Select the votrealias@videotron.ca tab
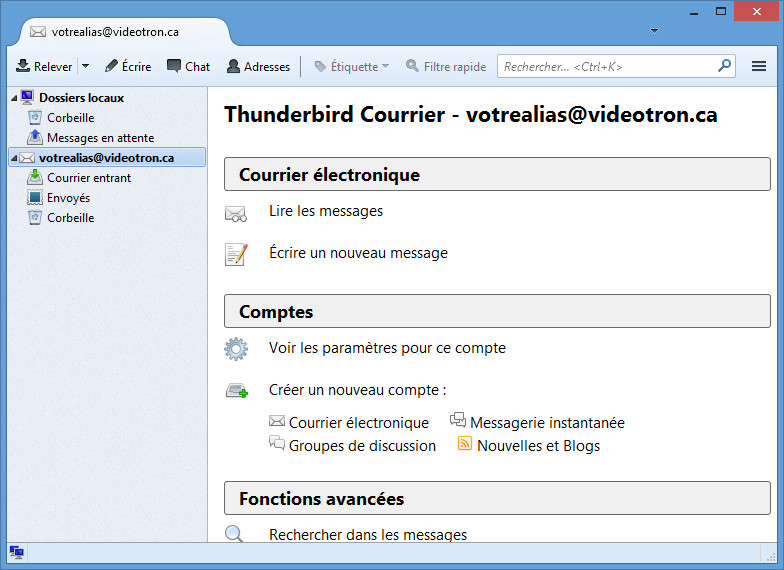The height and width of the screenshot is (570, 784). [125, 32]
